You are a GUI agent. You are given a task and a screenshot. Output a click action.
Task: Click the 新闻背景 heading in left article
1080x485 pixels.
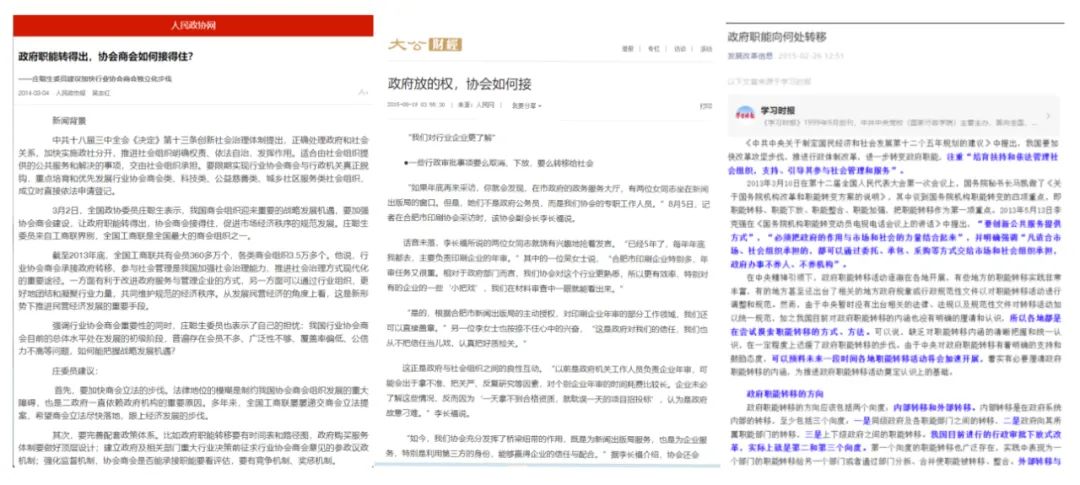tap(70, 121)
